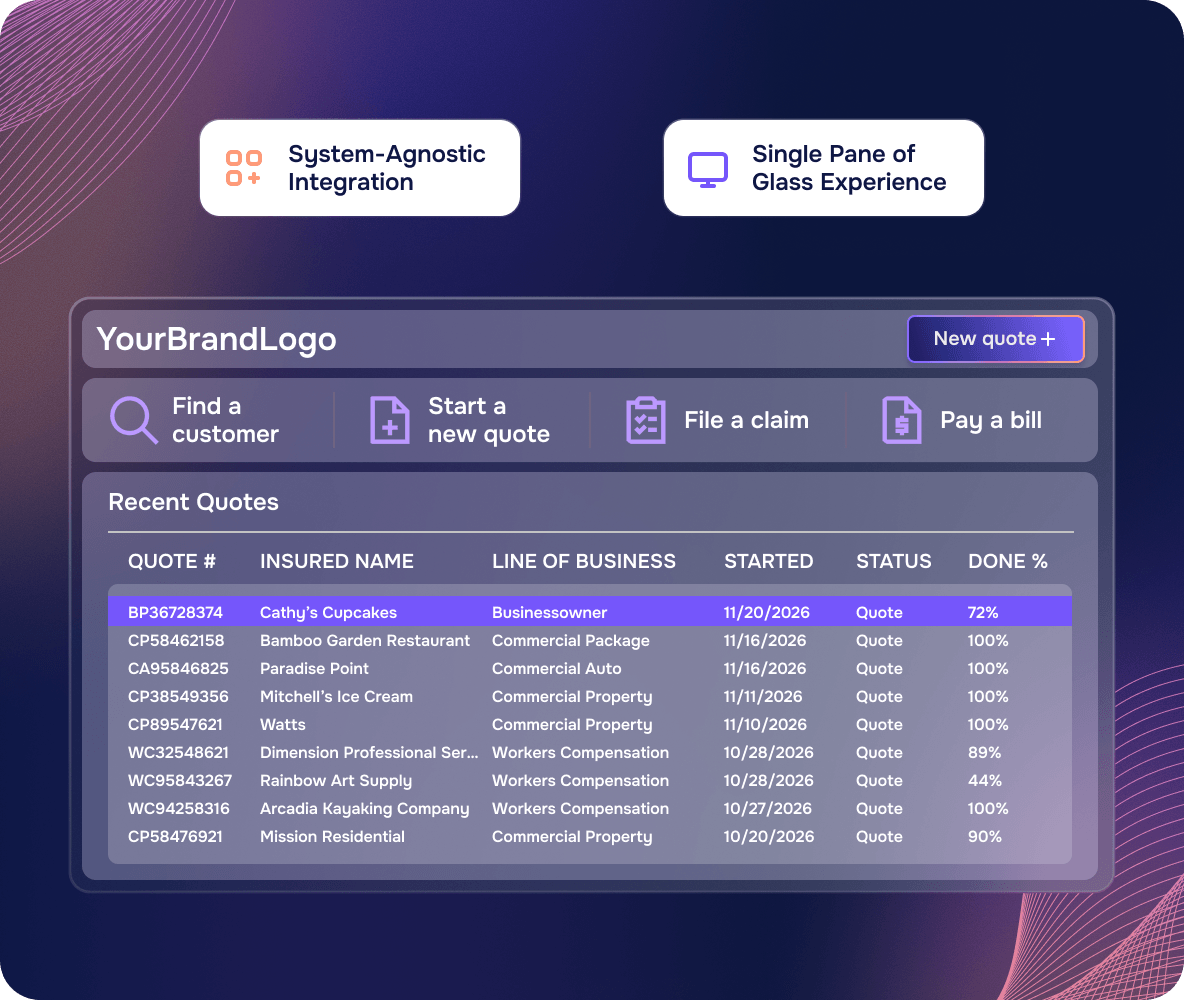Select the Paradise Point Commercial Auto quote

point(590,668)
